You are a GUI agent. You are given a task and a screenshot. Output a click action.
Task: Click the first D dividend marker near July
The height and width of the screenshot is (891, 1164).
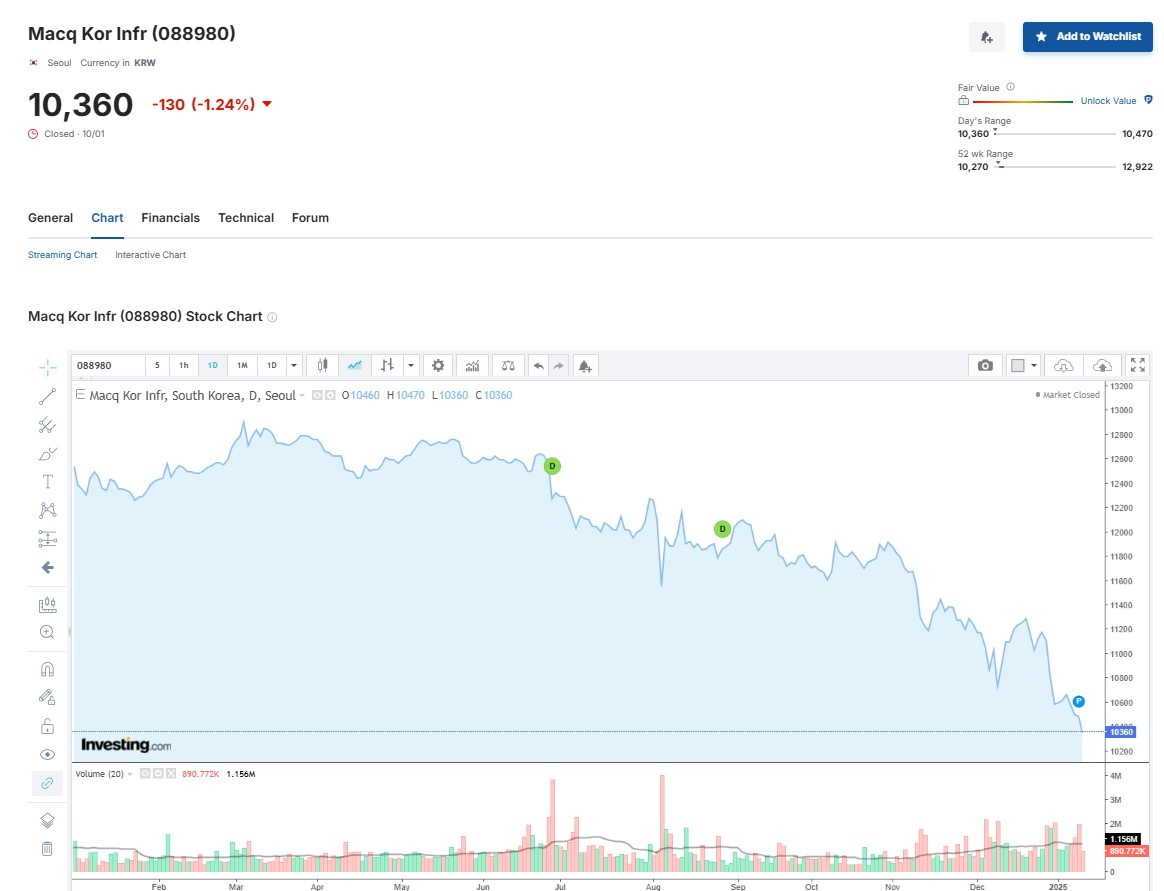click(552, 466)
